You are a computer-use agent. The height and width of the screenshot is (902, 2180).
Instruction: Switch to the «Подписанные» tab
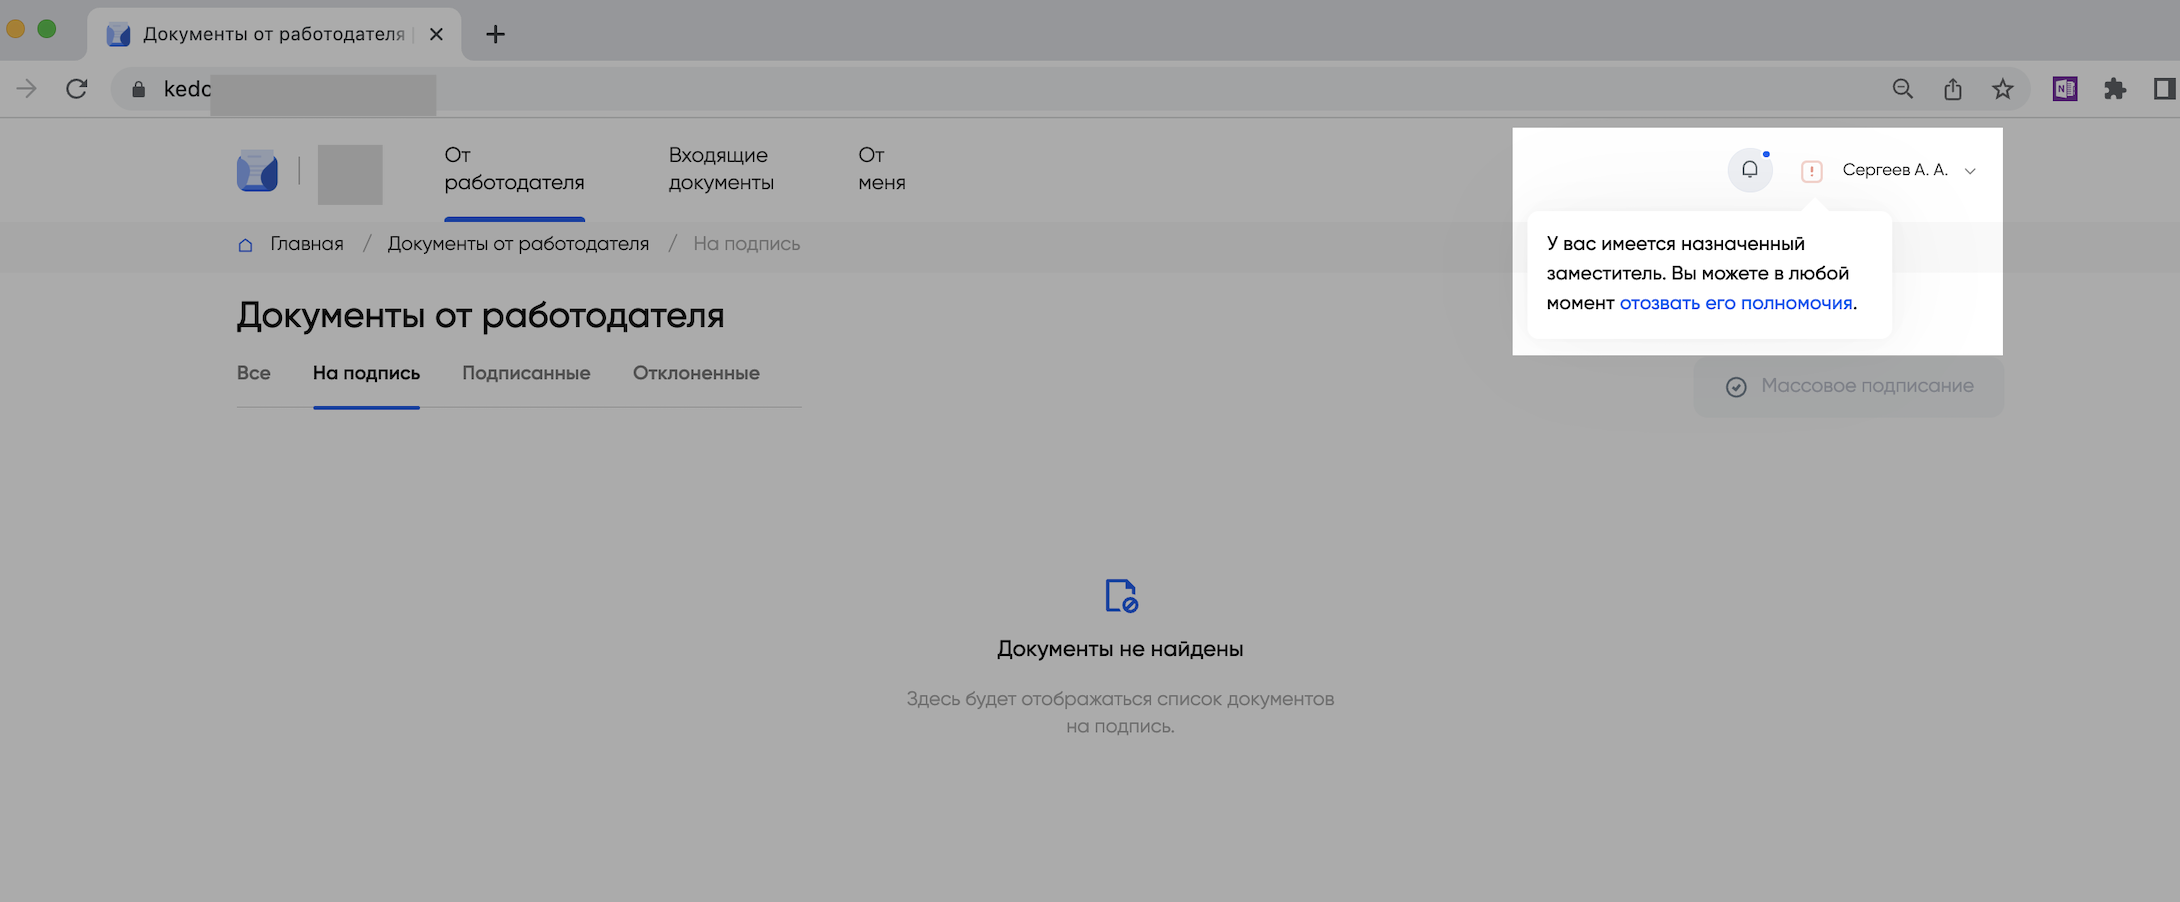click(x=526, y=373)
